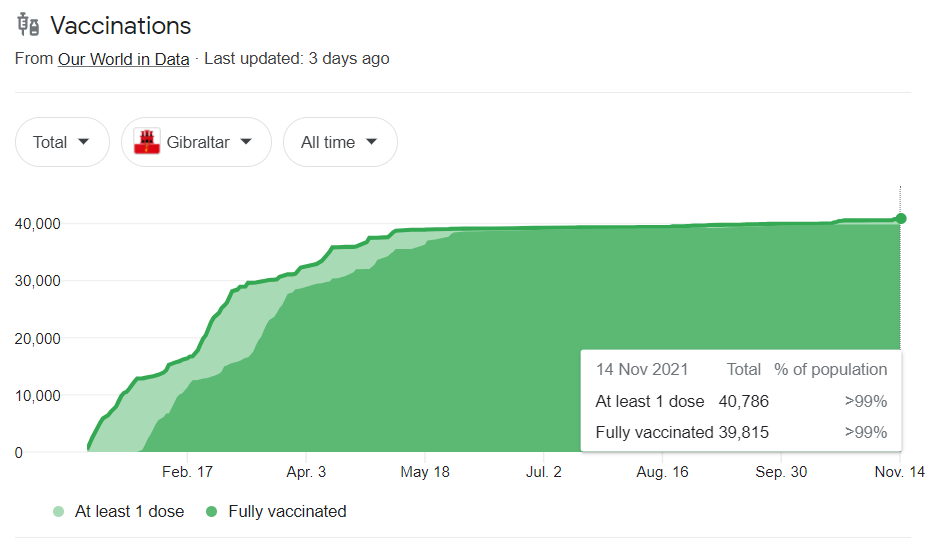Image resolution: width=935 pixels, height=540 pixels.
Task: Toggle the At least 1 dose legend label
Action: click(130, 512)
